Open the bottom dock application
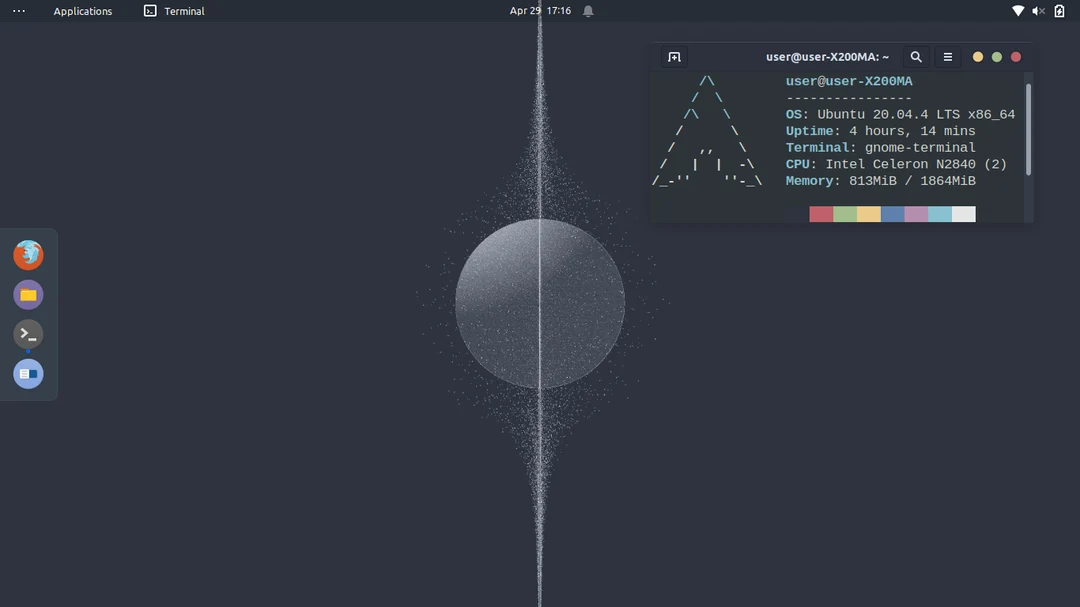The width and height of the screenshot is (1080, 607). point(28,373)
